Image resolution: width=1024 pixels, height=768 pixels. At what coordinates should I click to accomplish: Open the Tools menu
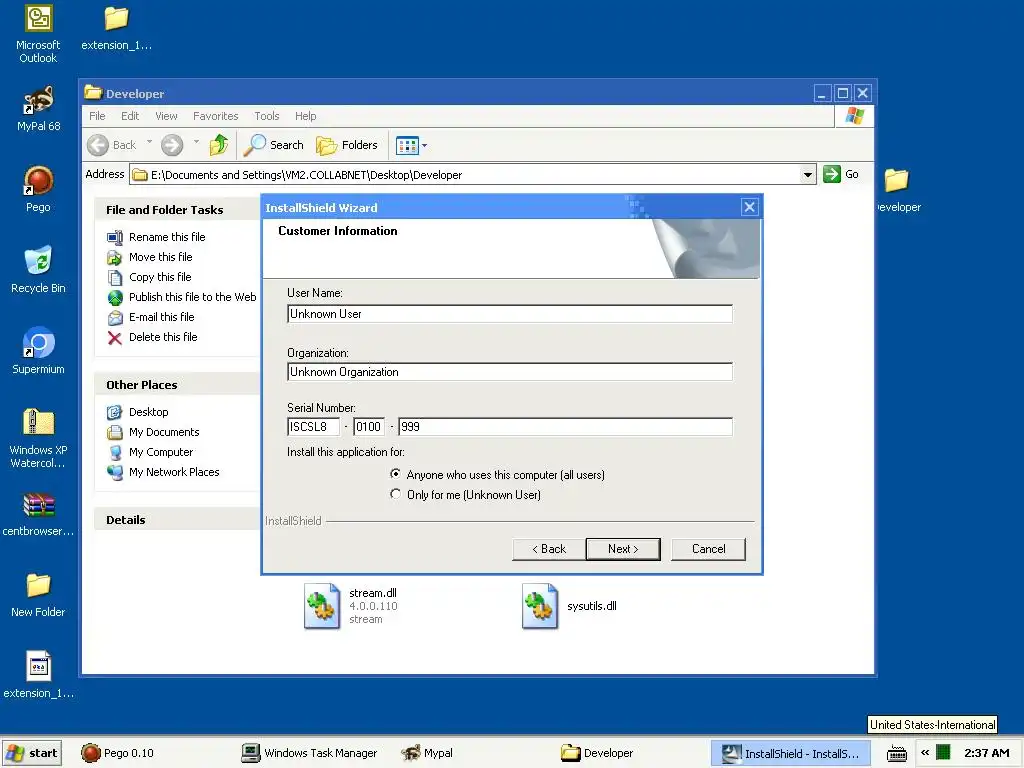(266, 116)
